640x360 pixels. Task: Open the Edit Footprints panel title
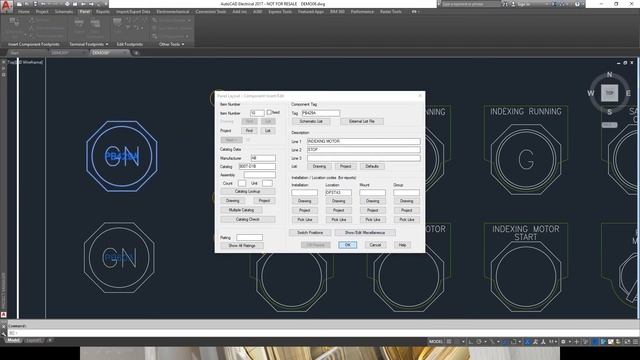130,44
